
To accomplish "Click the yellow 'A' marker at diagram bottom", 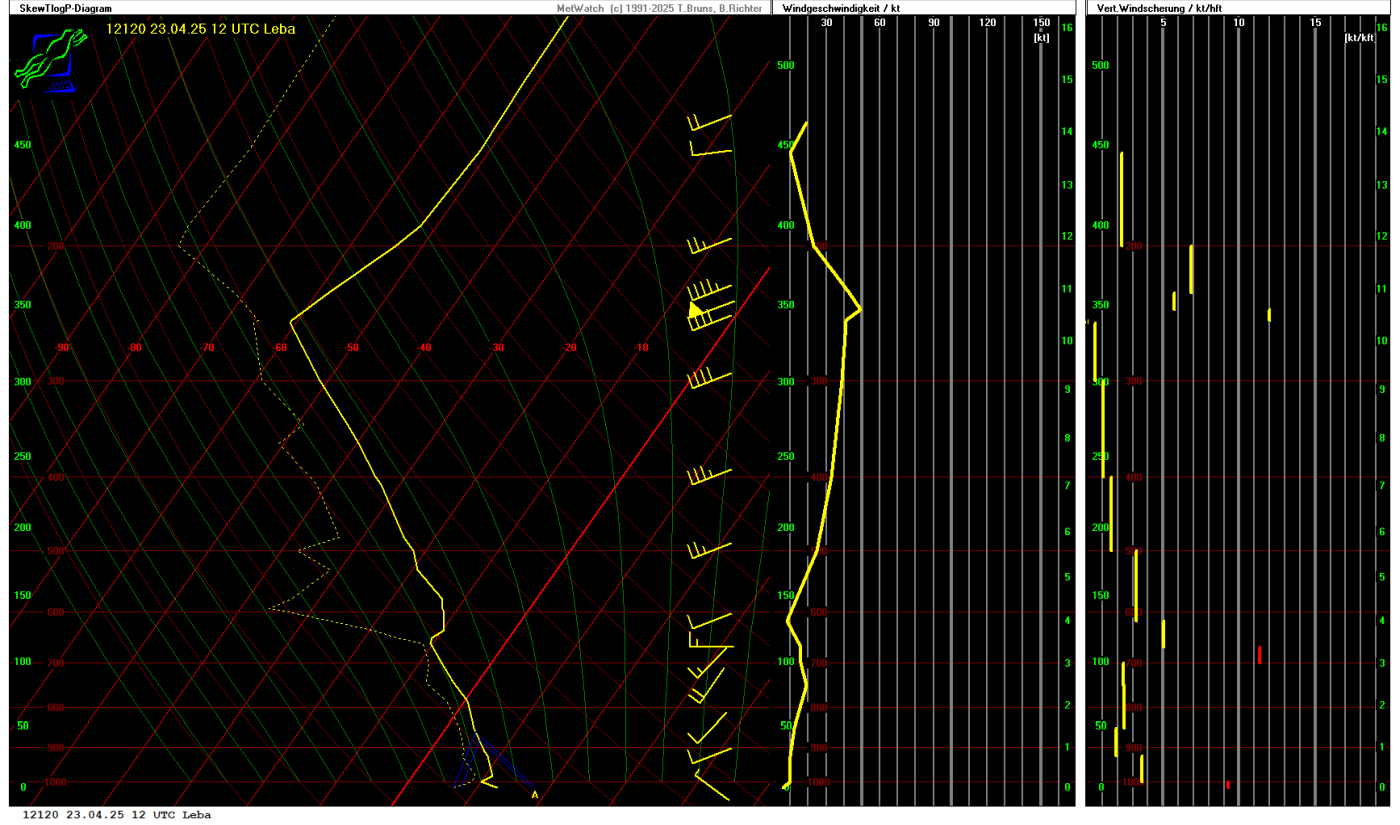I will tap(534, 795).
